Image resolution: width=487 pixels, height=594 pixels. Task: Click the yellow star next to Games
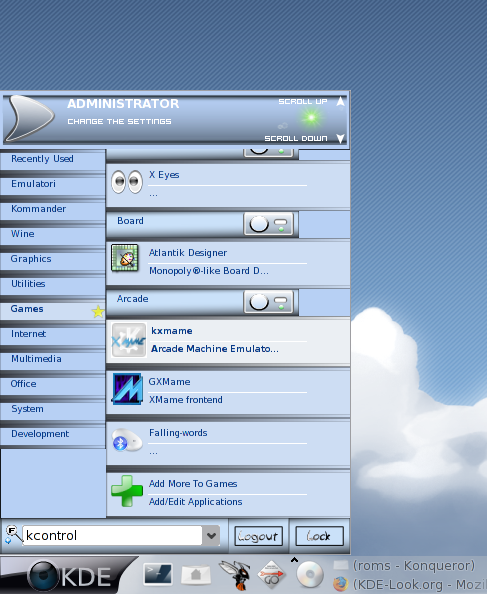click(x=98, y=311)
